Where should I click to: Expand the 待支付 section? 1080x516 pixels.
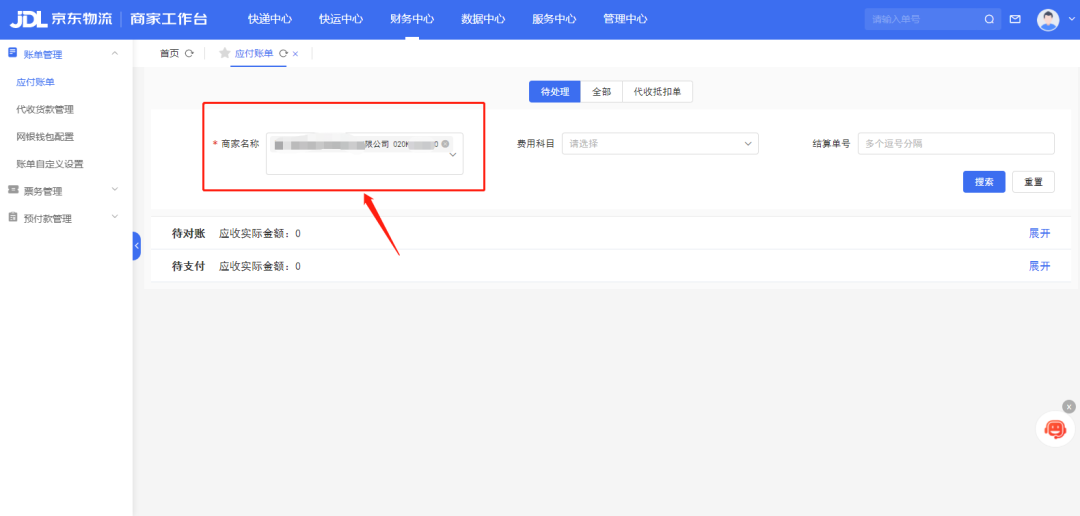[1039, 266]
